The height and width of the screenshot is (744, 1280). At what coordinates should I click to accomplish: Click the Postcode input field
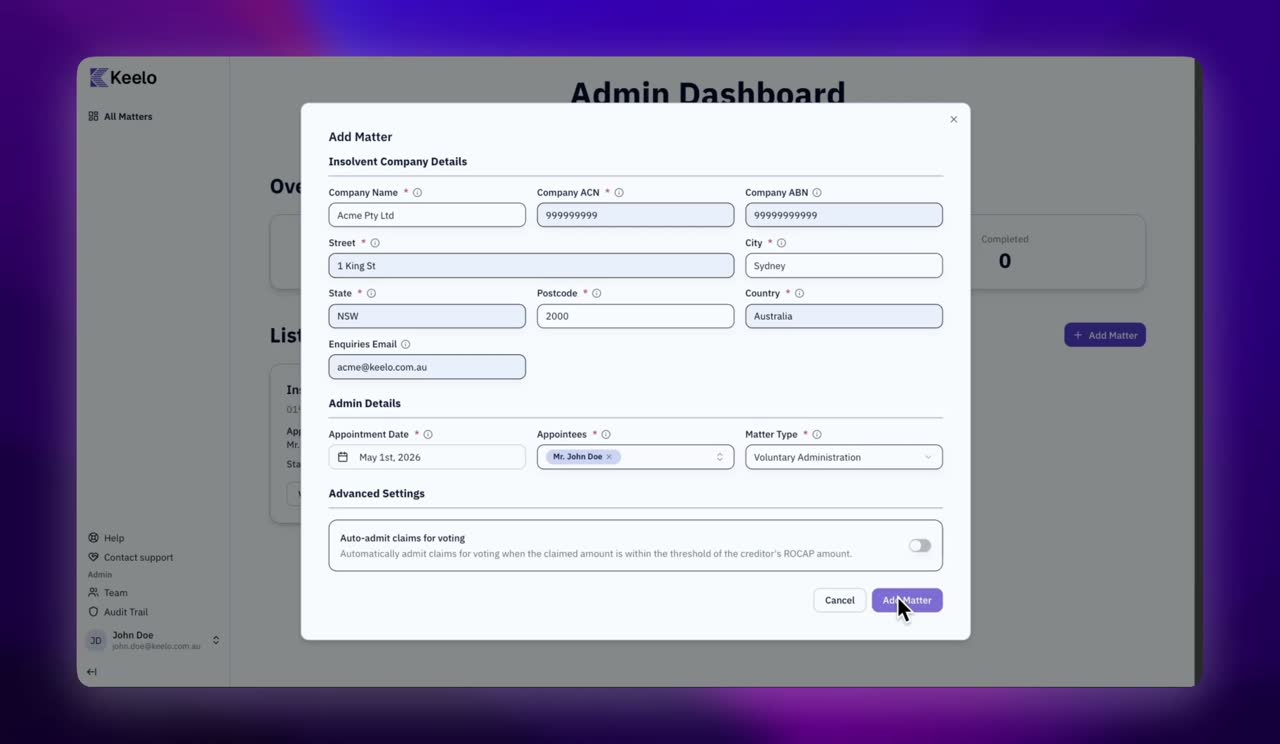(635, 316)
